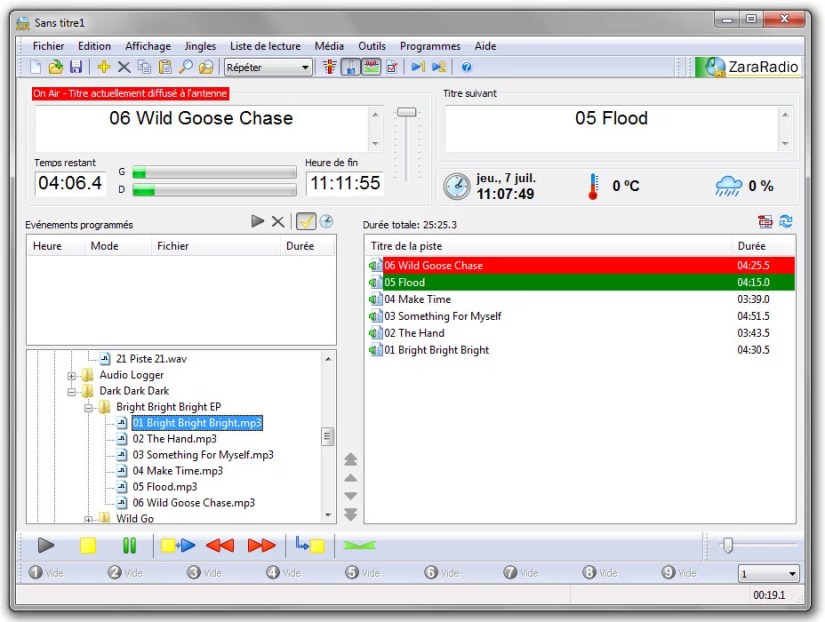Screen dimensions: 825x622
Task: Save the playlist with the export icon above Durée
Action: click(x=765, y=222)
